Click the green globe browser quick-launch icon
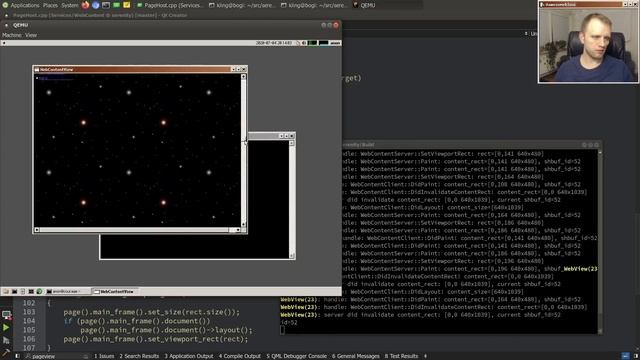This screenshot has height=360, width=640. click(x=40, y=291)
